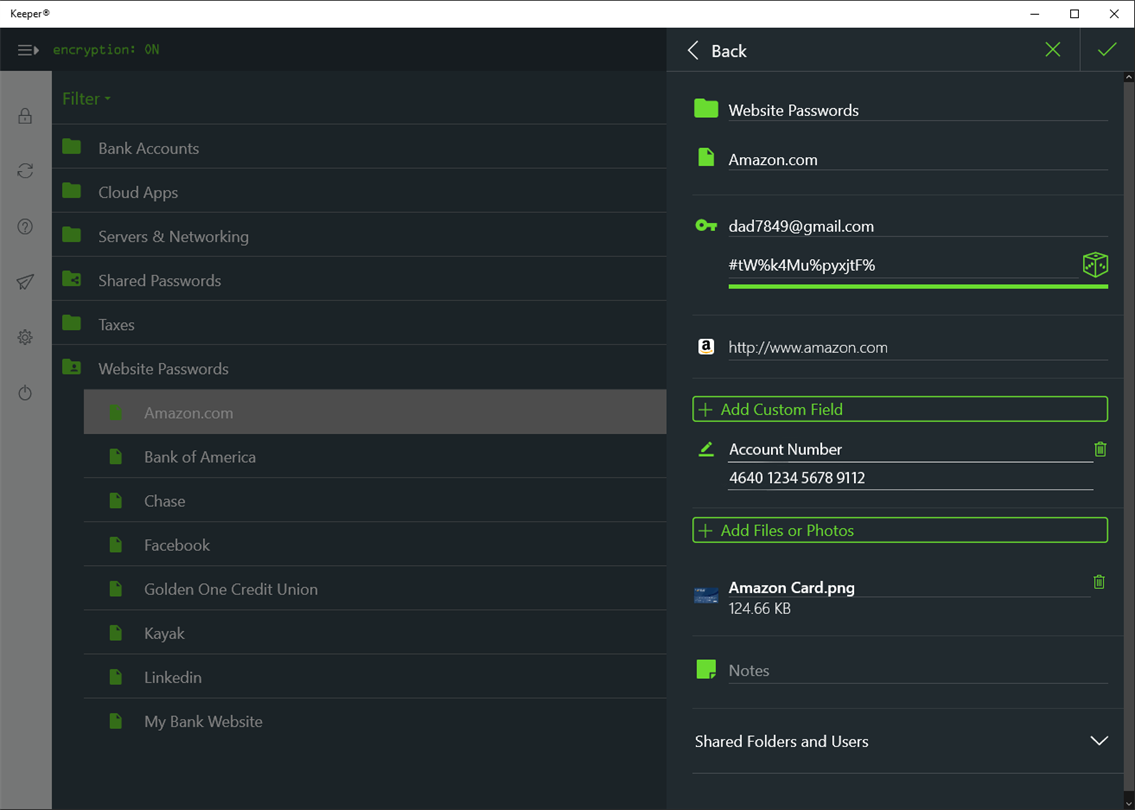Viewport: 1135px width, 810px height.
Task: Toggle the hamburger menu sidebar
Action: (x=27, y=50)
